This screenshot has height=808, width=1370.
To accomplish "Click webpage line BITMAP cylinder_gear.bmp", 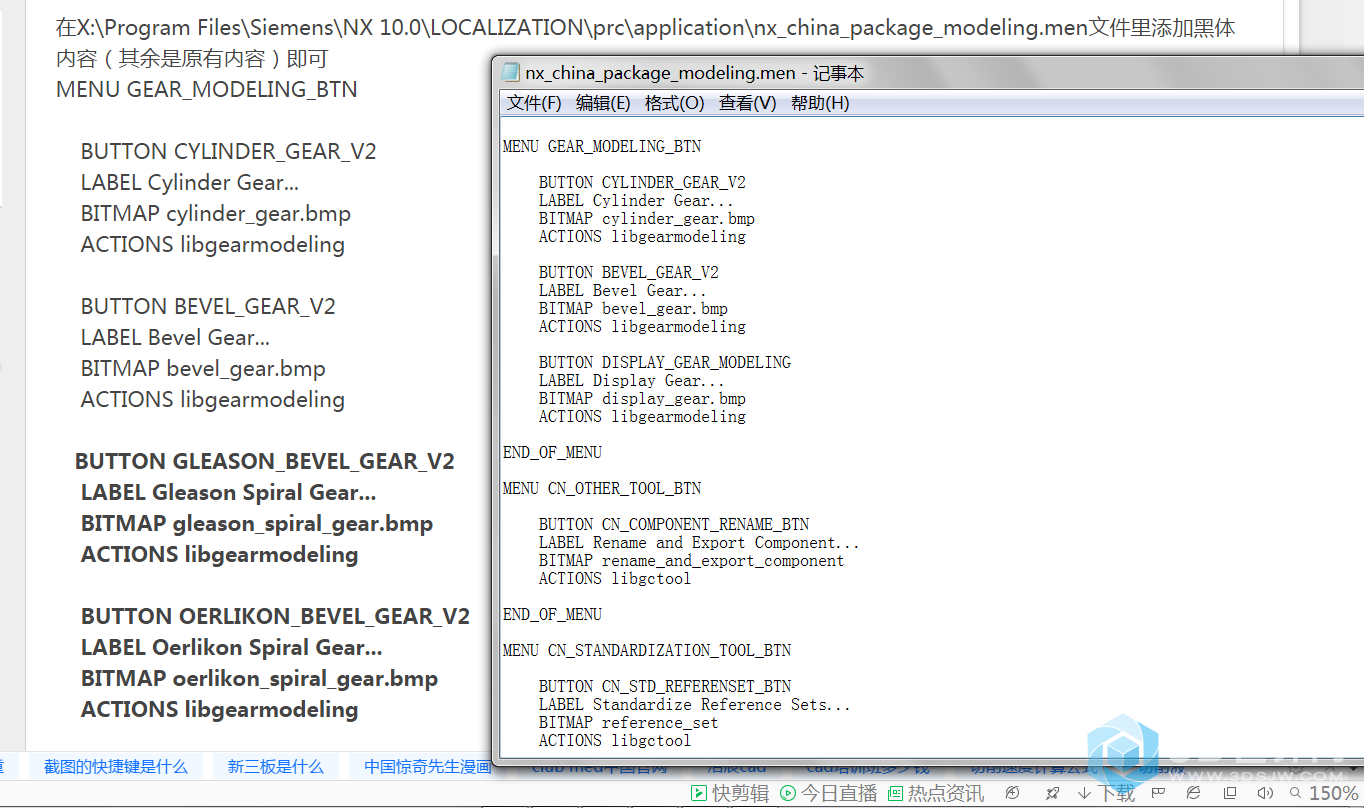I will tap(216, 213).
